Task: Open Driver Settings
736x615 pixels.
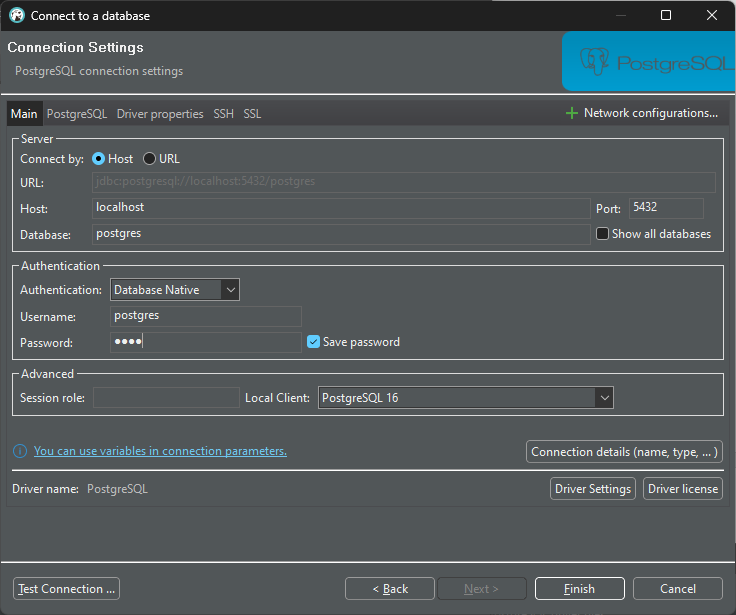Action: 593,489
